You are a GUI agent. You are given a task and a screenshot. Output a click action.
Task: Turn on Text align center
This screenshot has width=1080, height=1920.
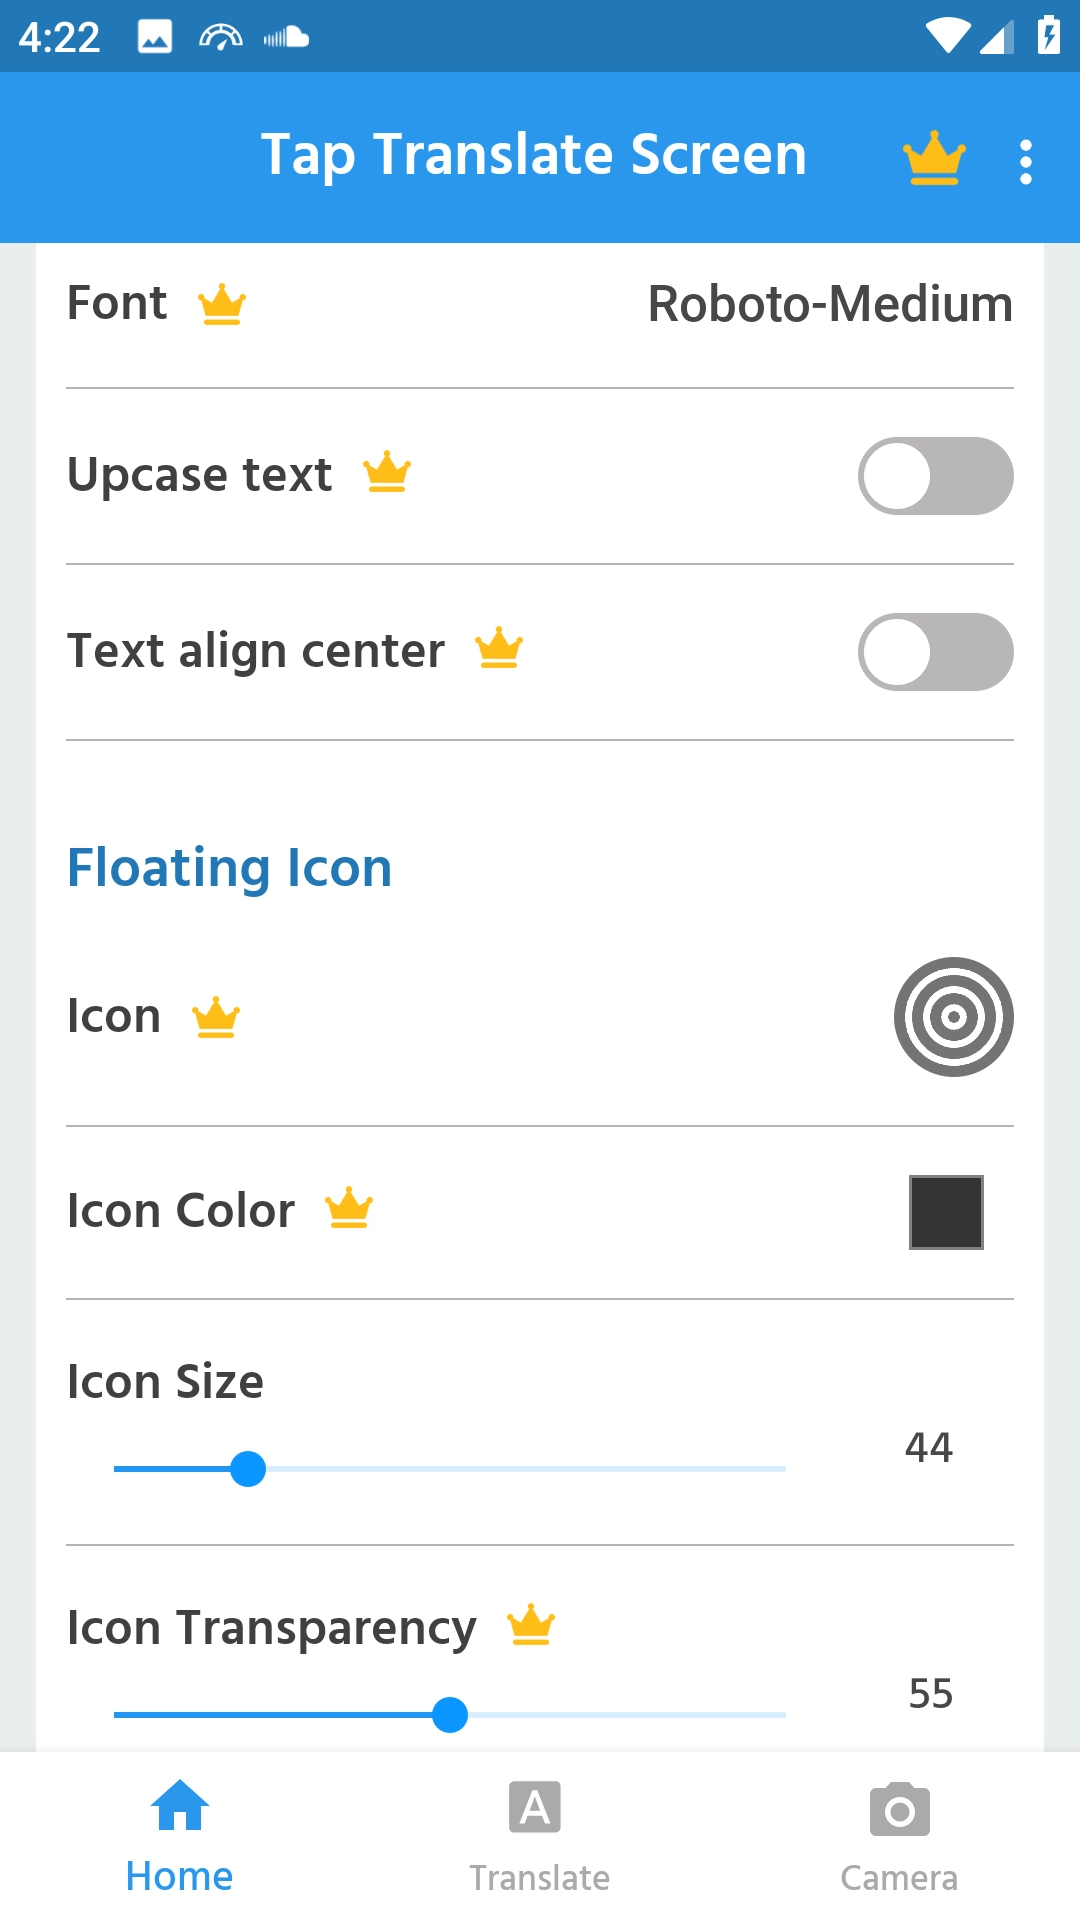pos(935,652)
